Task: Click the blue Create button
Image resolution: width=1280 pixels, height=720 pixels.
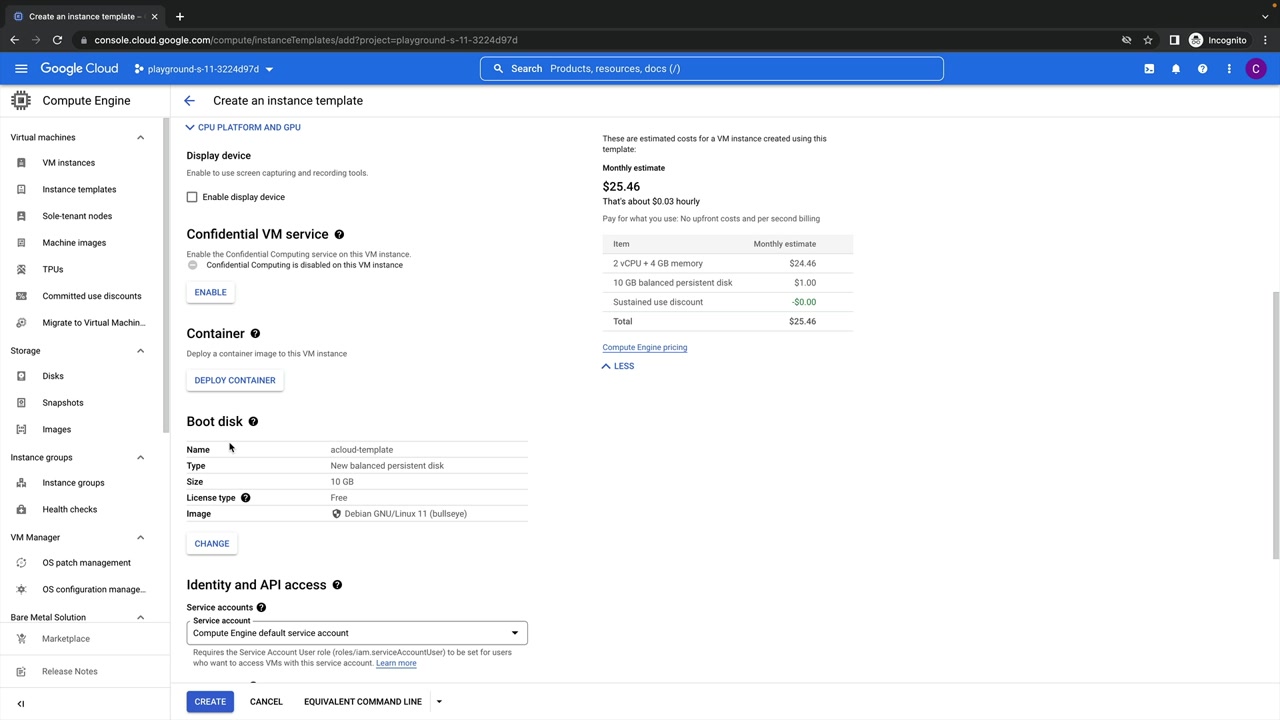Action: tap(210, 702)
